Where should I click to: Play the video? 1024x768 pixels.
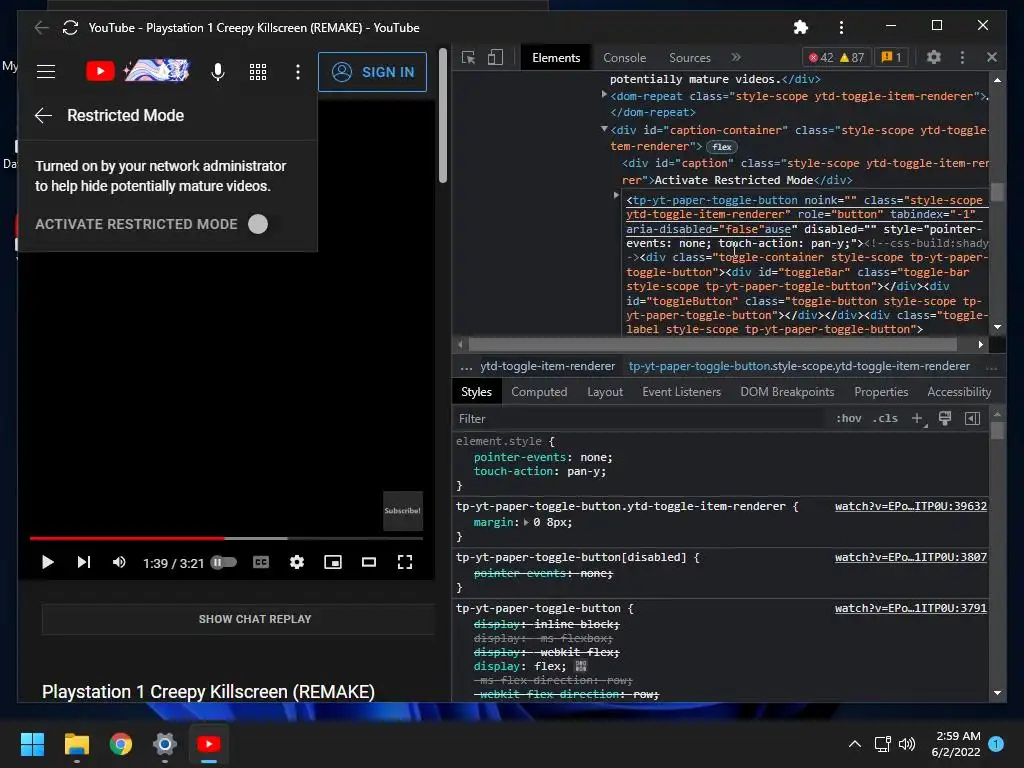[47, 562]
